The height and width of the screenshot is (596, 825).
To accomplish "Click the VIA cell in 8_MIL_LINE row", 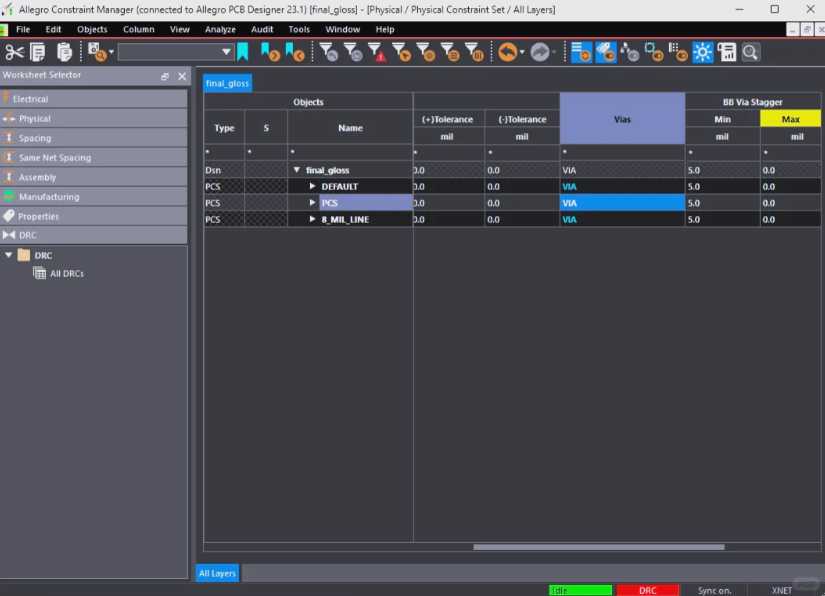I will pyautogui.click(x=622, y=219).
